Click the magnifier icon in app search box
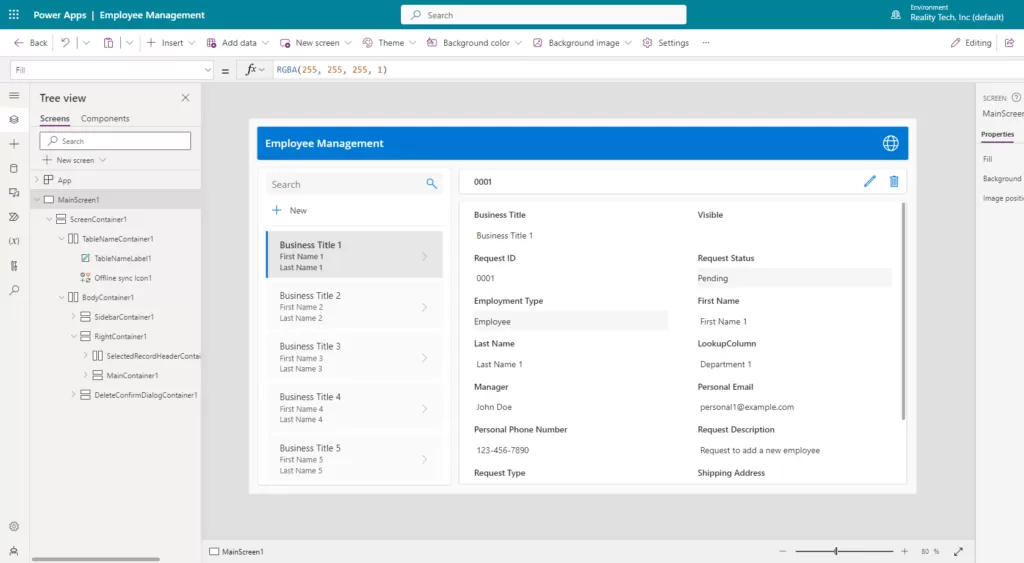The width and height of the screenshot is (1024, 563). 432,184
